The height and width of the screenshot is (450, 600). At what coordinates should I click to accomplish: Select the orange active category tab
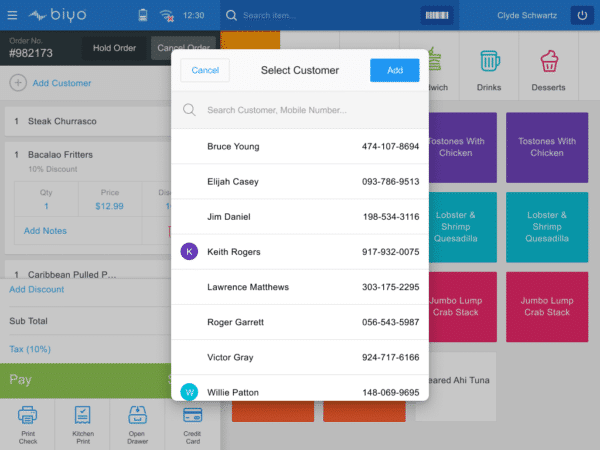[x=250, y=40]
